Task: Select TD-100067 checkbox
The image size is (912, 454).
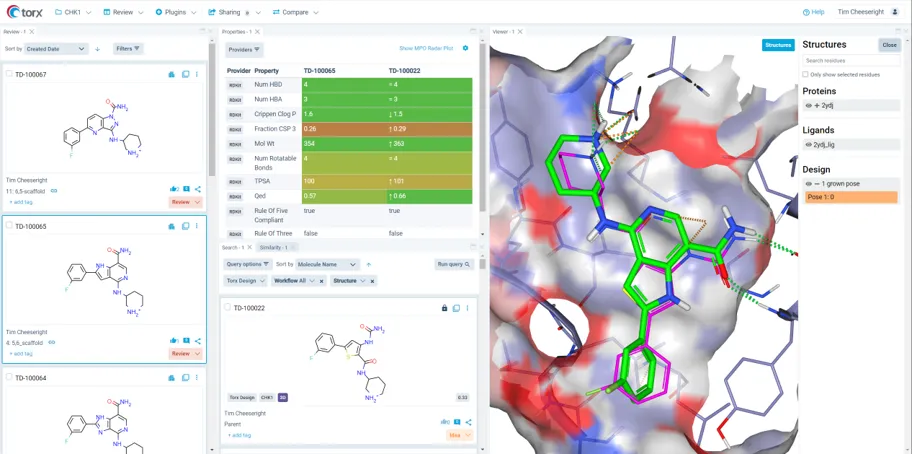Action: point(9,74)
